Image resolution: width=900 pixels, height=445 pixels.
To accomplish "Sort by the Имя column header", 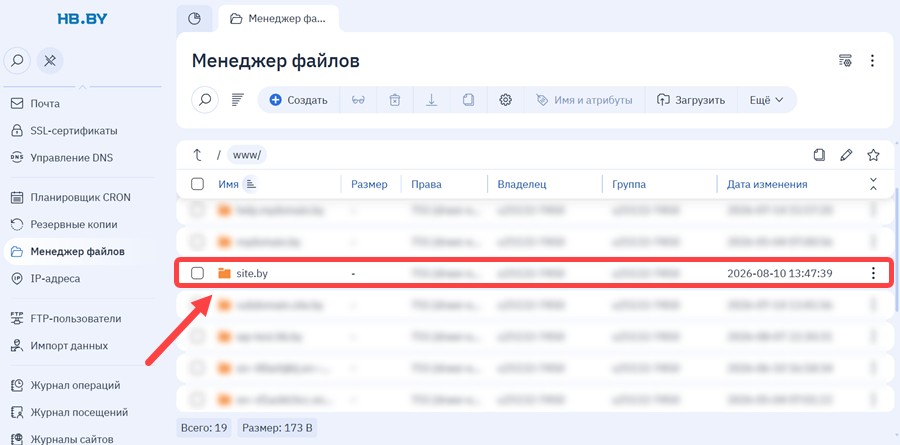I will 228,184.
